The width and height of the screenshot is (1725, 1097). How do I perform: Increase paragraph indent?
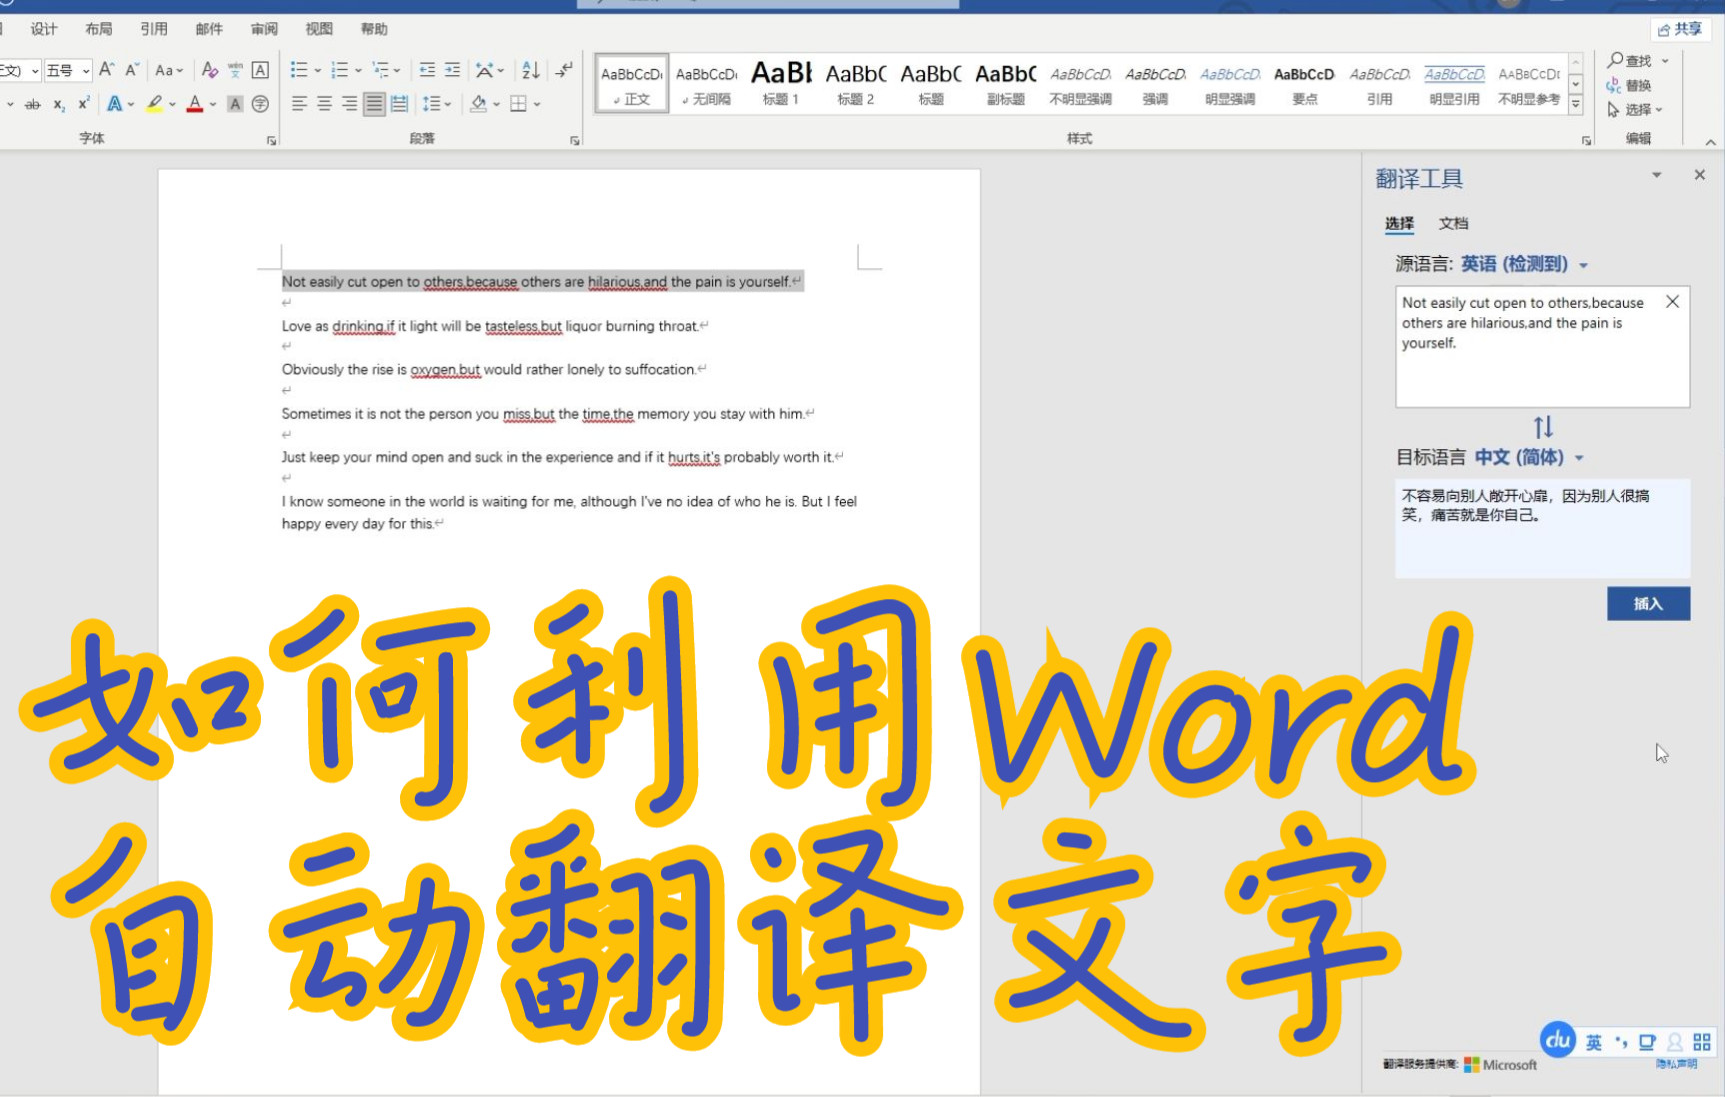point(452,70)
